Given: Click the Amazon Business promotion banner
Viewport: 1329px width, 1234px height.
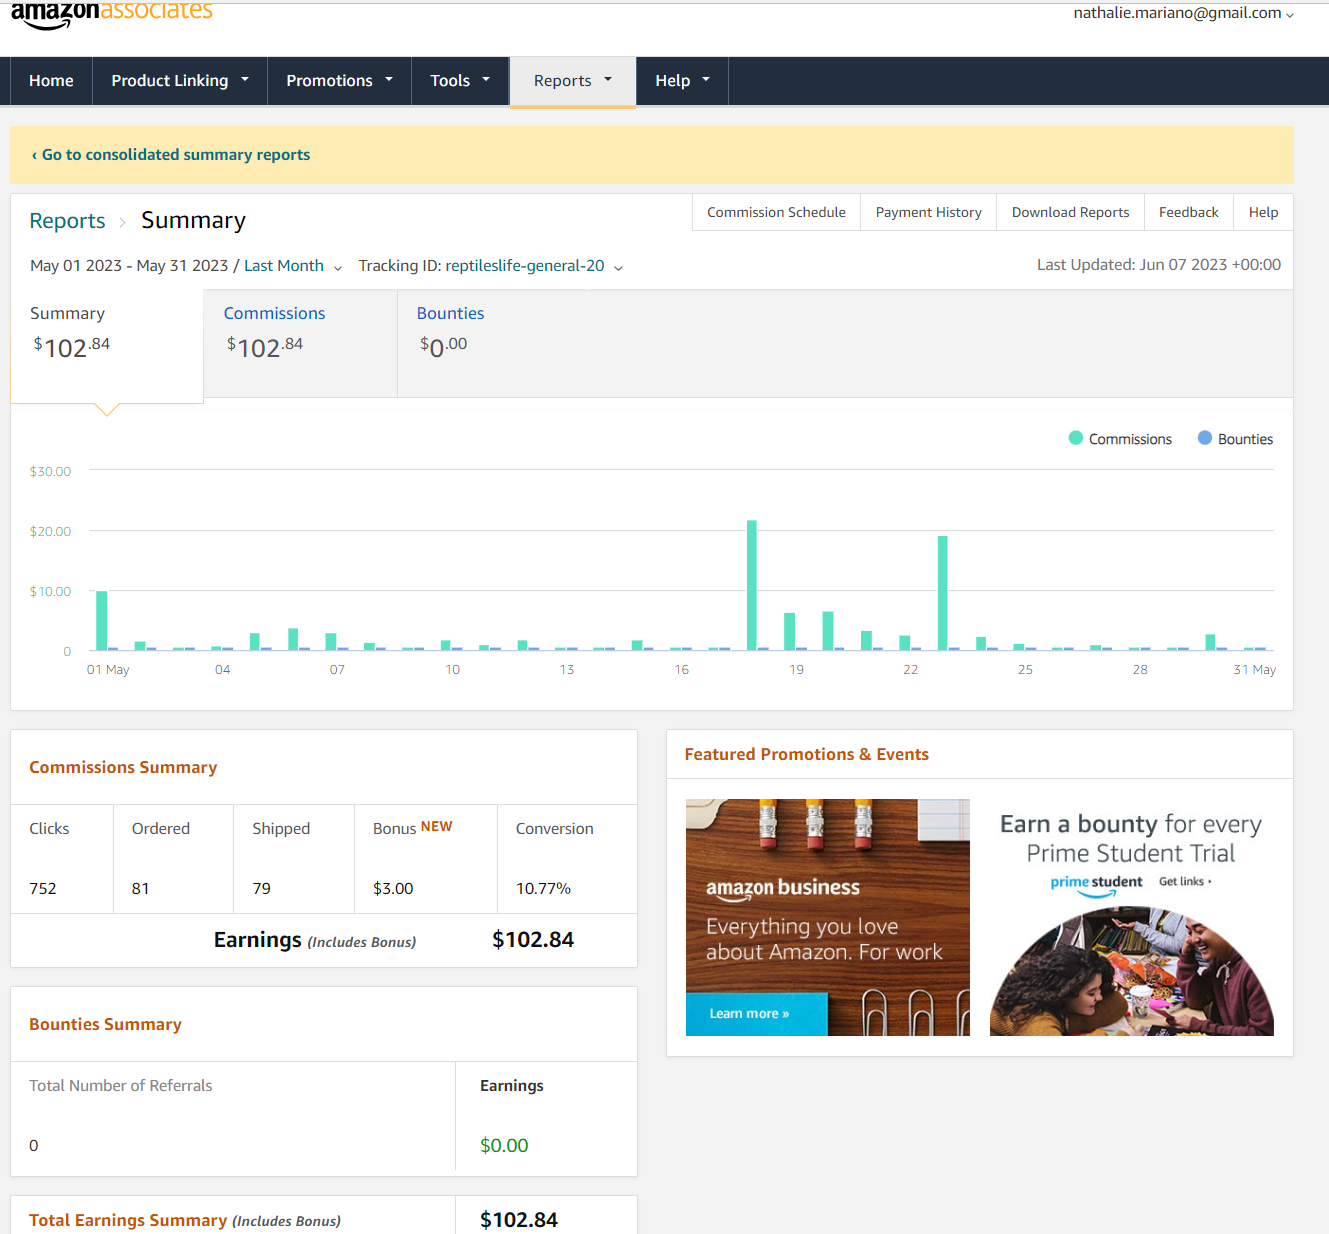Looking at the screenshot, I should tap(828, 917).
